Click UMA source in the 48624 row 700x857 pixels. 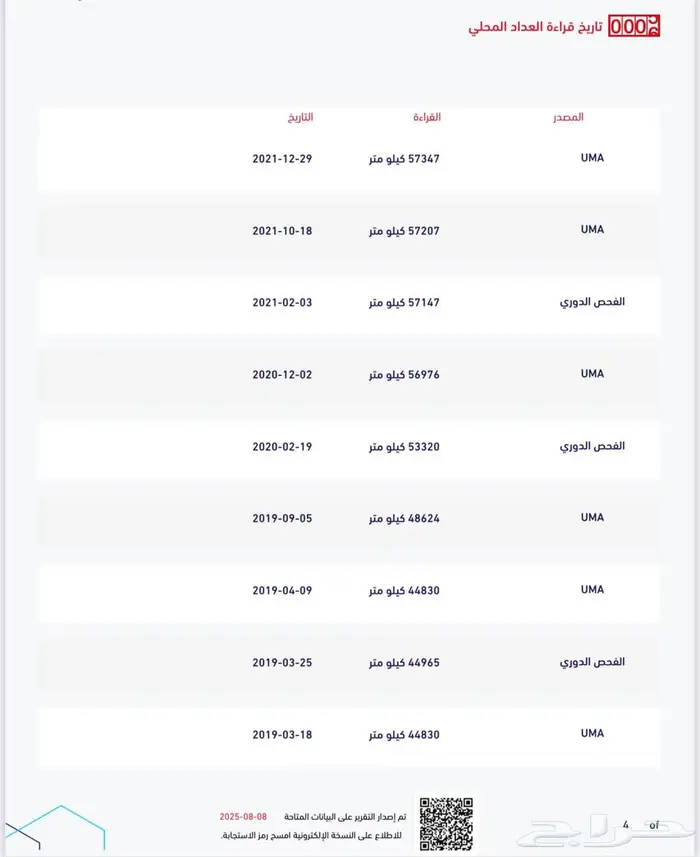tap(592, 518)
